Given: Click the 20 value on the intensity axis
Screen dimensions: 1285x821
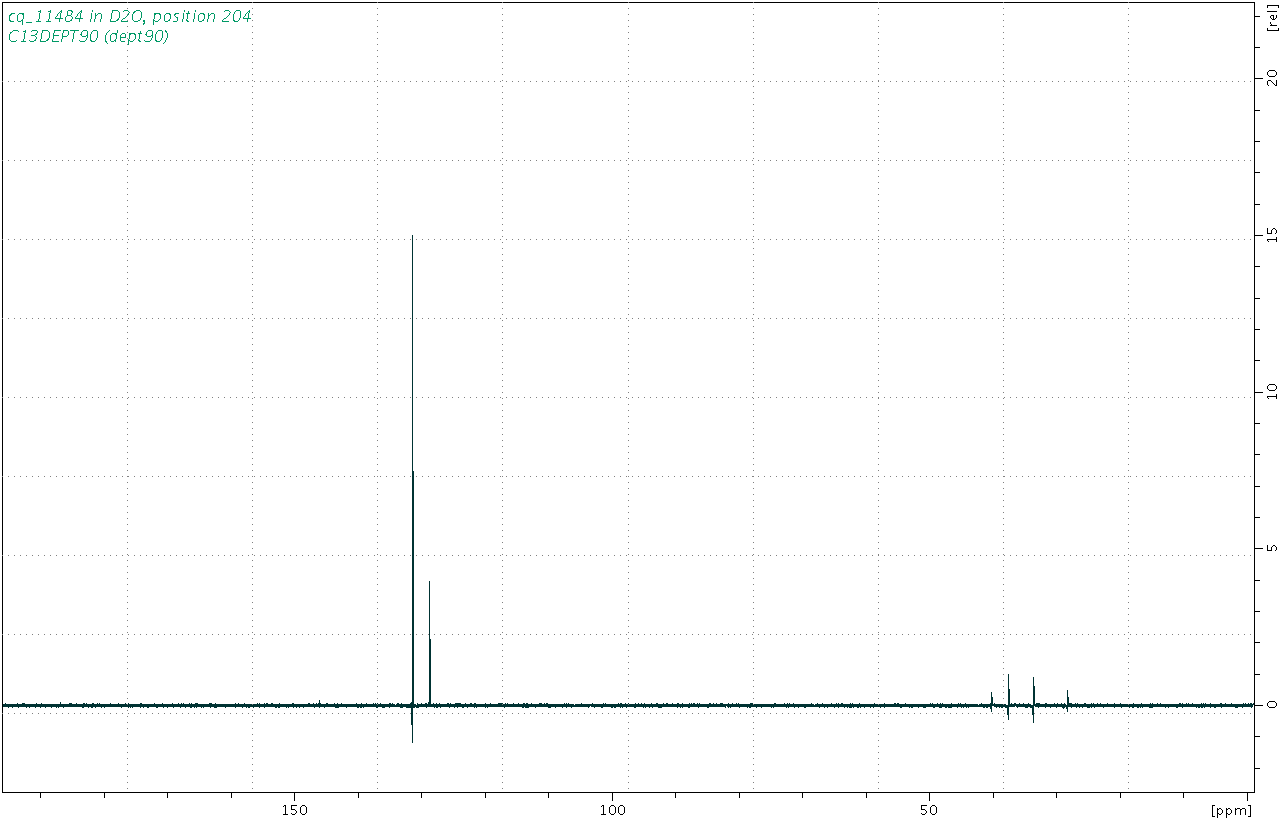Looking at the screenshot, I should pos(1271,77).
